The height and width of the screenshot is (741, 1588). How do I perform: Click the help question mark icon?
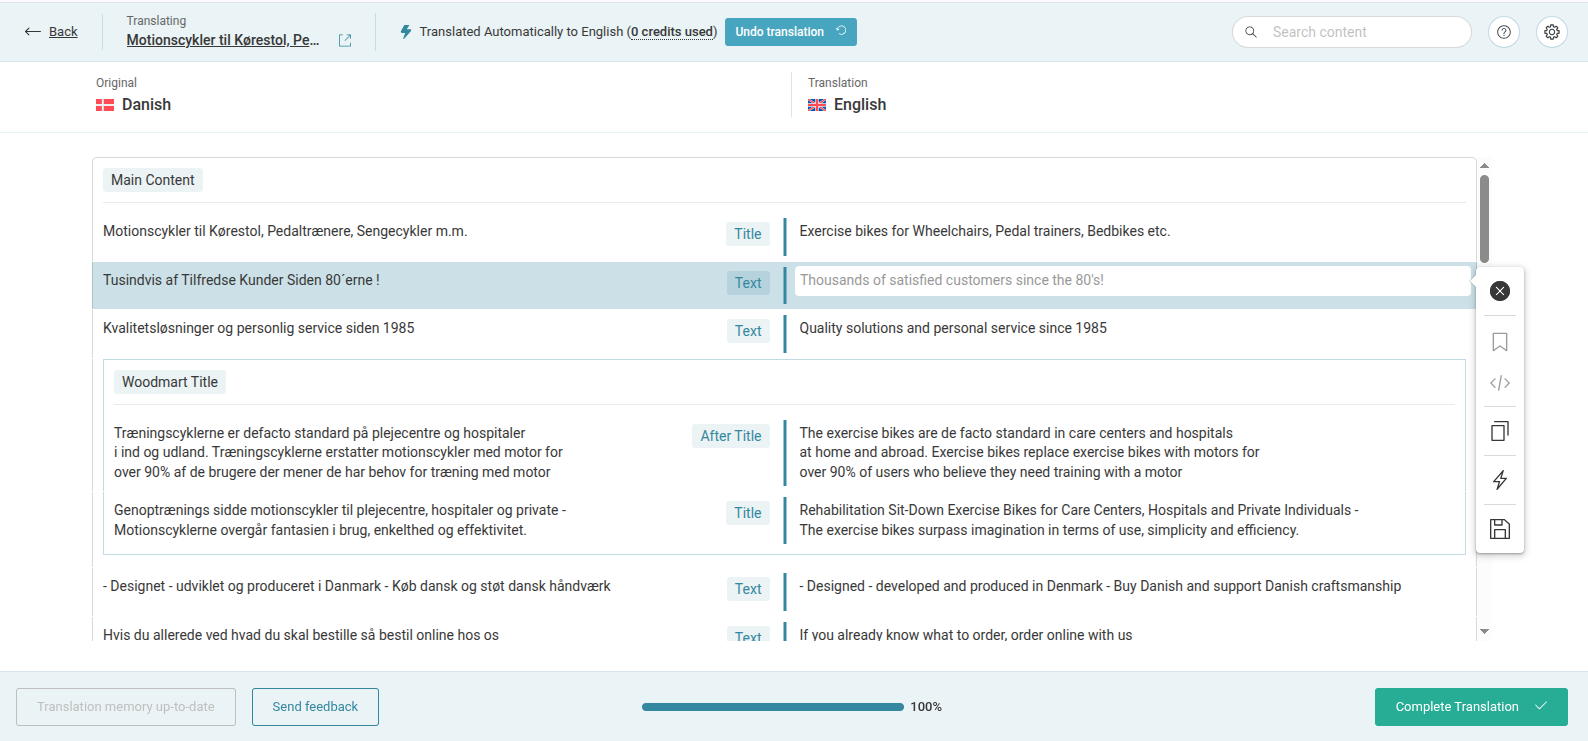pos(1504,32)
